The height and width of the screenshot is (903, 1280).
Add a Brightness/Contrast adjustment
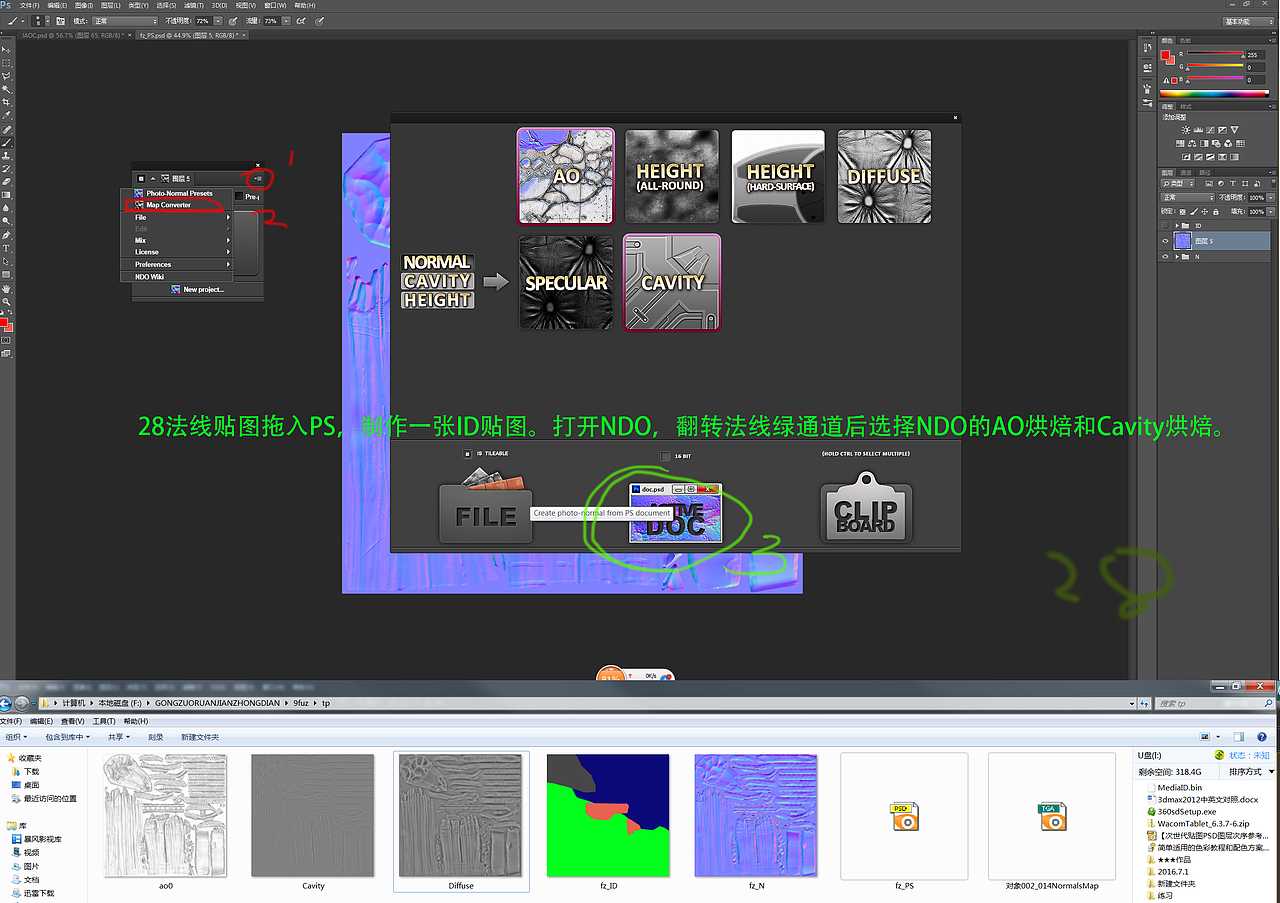pos(1186,130)
